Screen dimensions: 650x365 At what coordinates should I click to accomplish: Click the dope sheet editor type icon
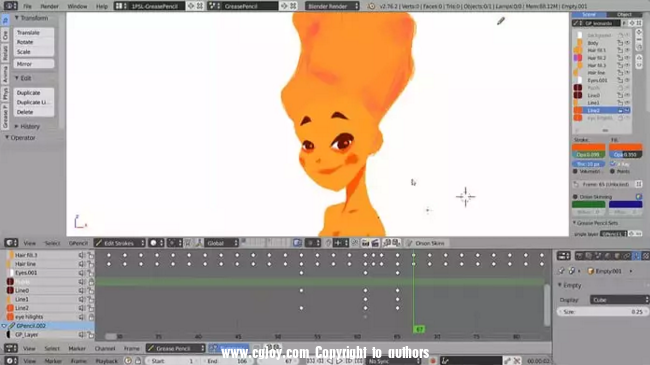click(11, 348)
